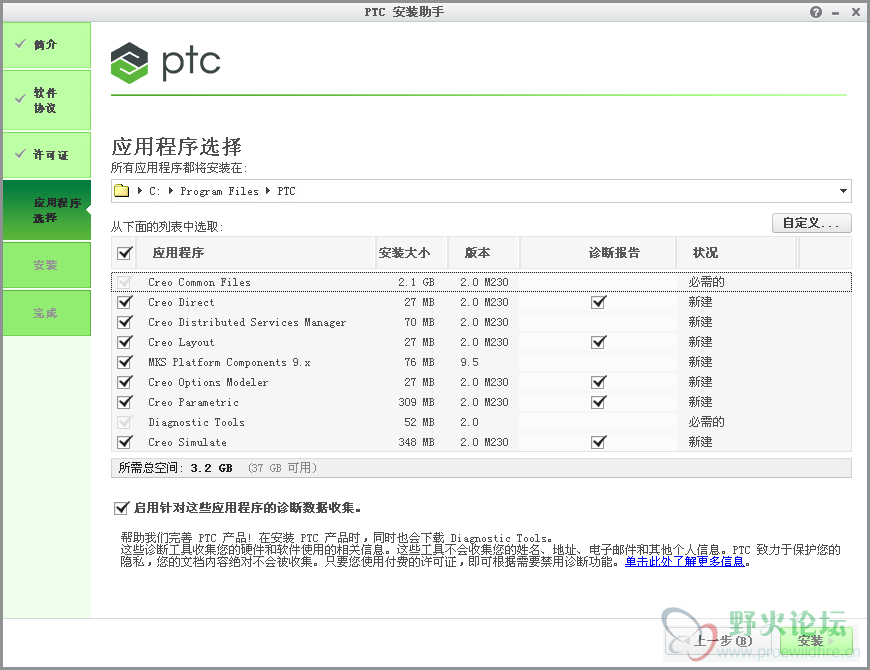Click Program Files in the install path

[219, 191]
